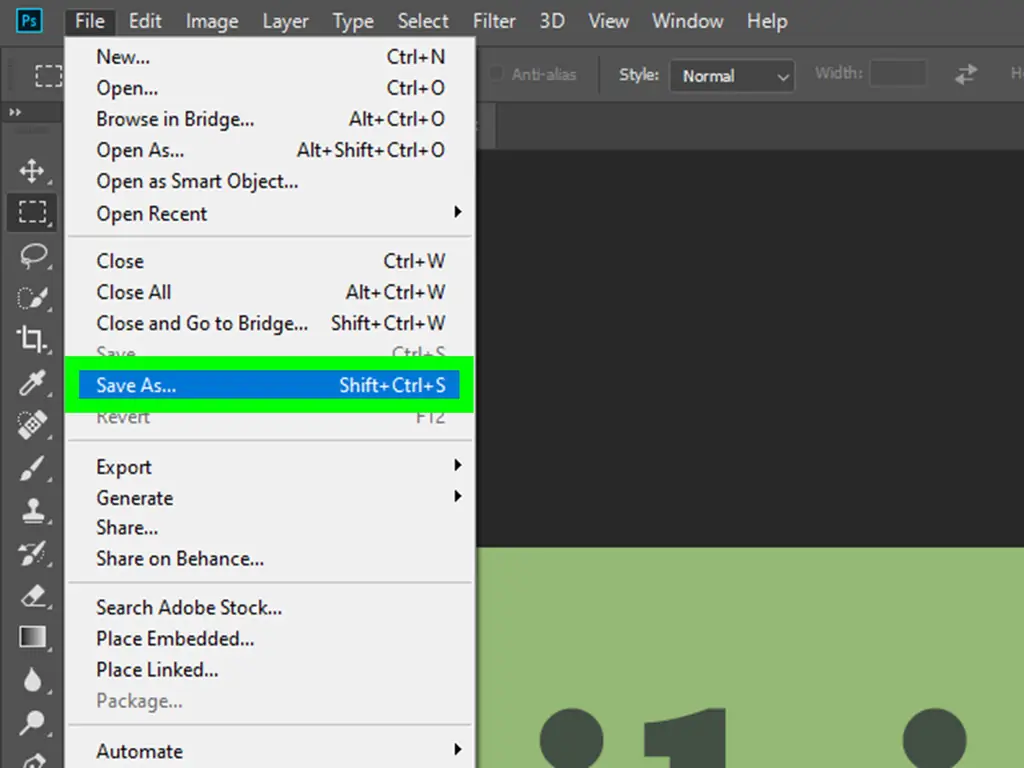Select the Crop tool

point(31,340)
